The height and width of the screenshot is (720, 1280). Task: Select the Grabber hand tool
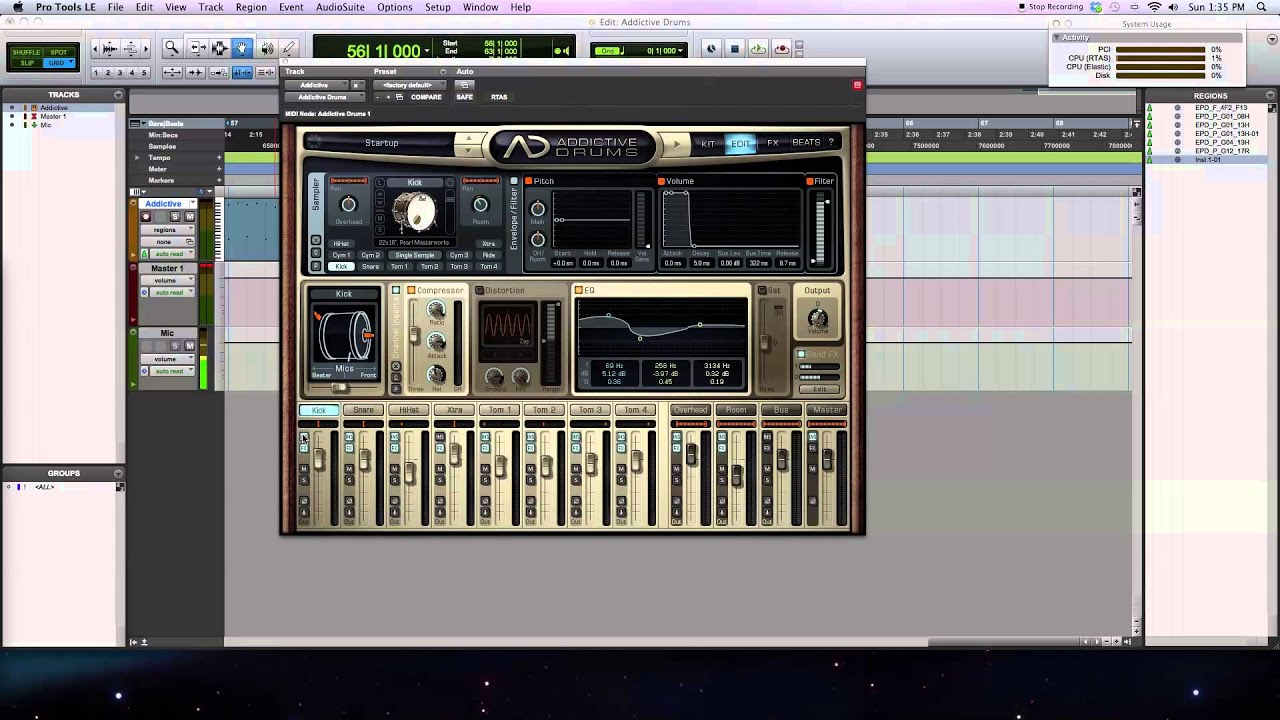(241, 48)
